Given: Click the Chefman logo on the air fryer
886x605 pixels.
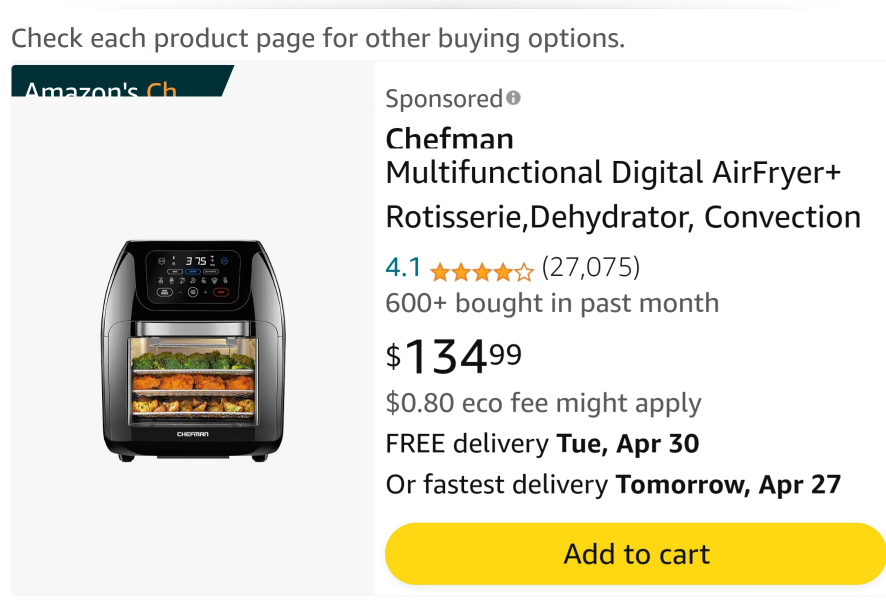Looking at the screenshot, I should [x=192, y=434].
